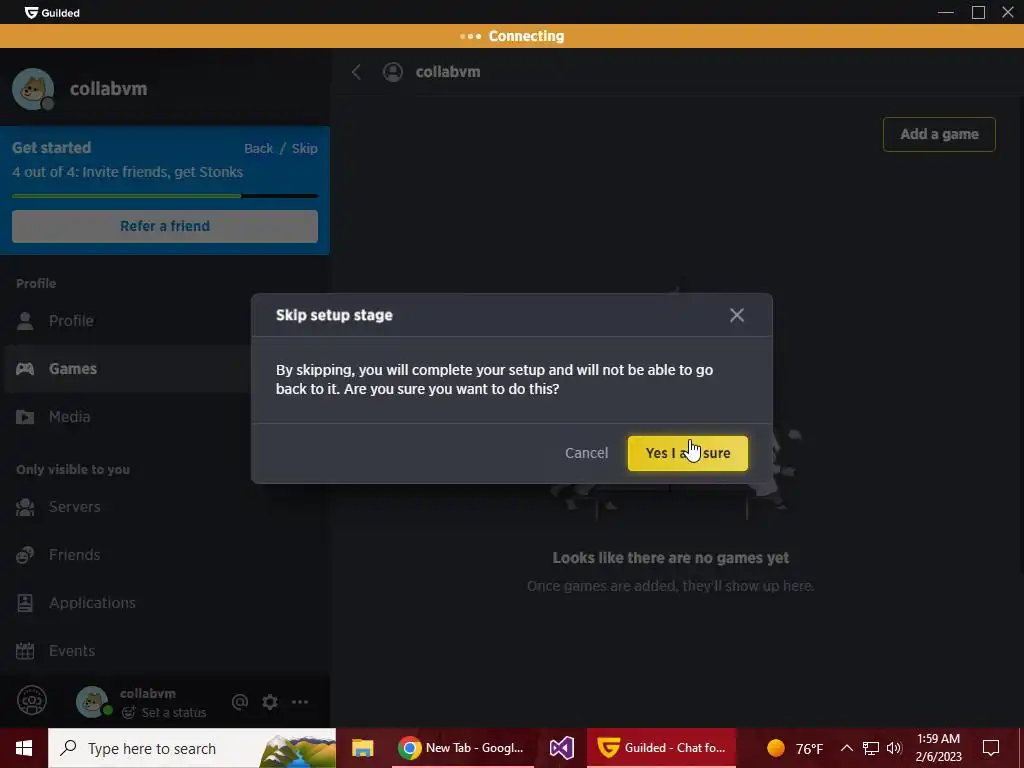
Task: Open settings gear in bottom user bar
Action: (x=270, y=702)
